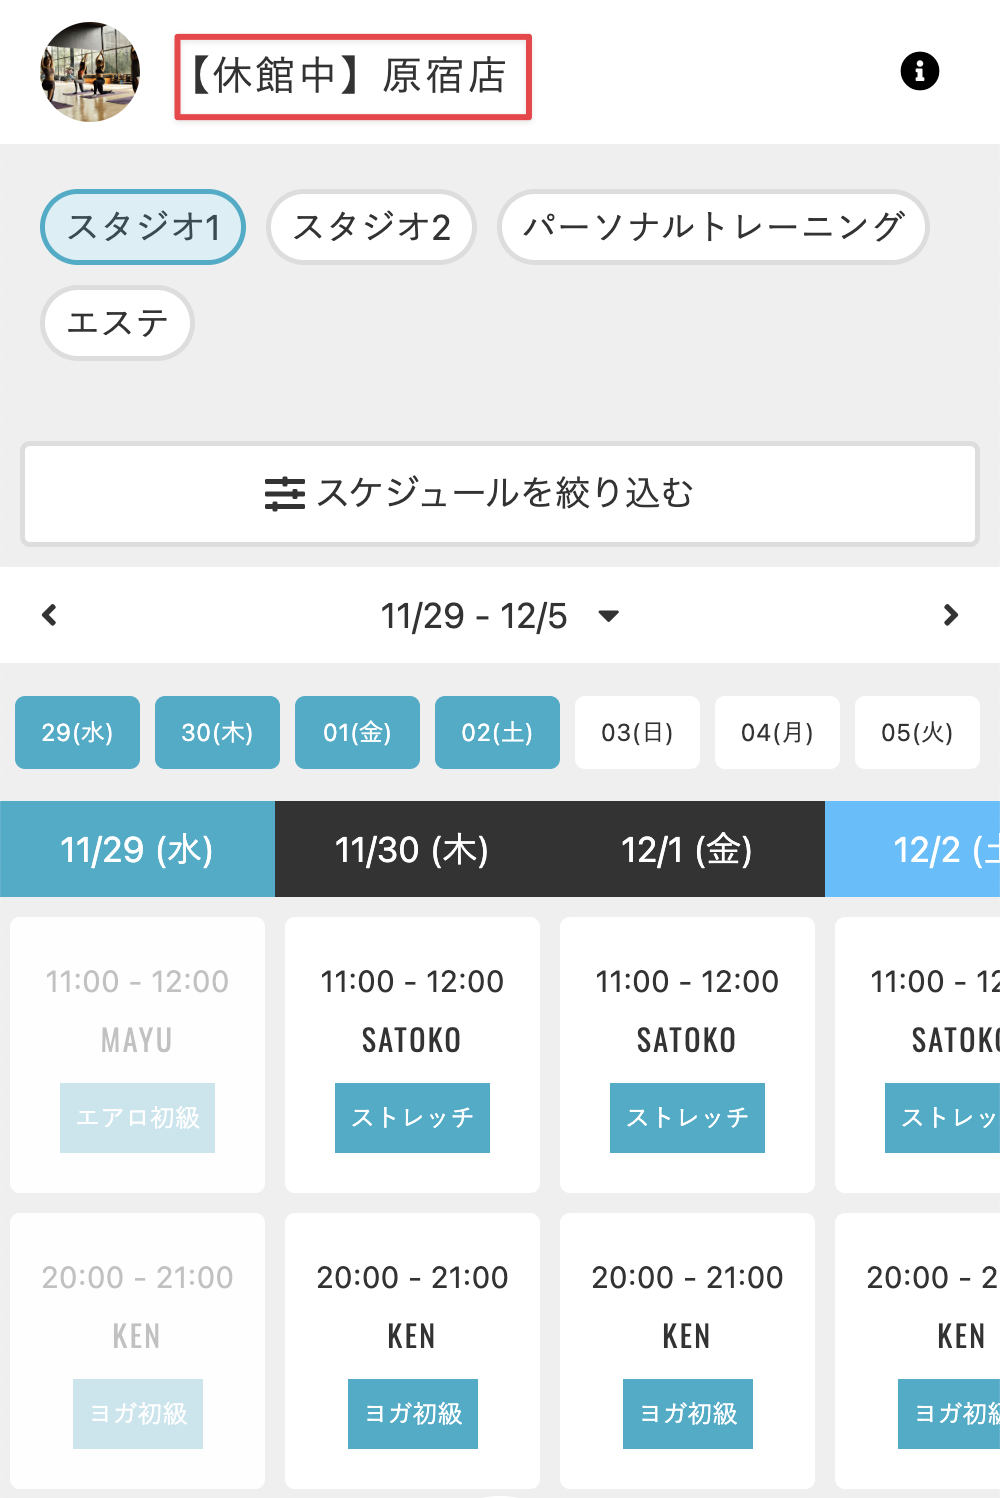Select the 11/29 MAYU エアロ初級 class
The width and height of the screenshot is (1000, 1498).
[137, 1117]
